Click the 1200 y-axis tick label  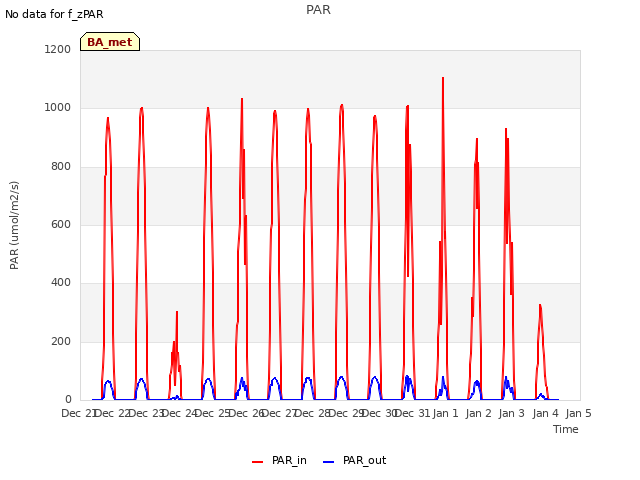point(58,49)
